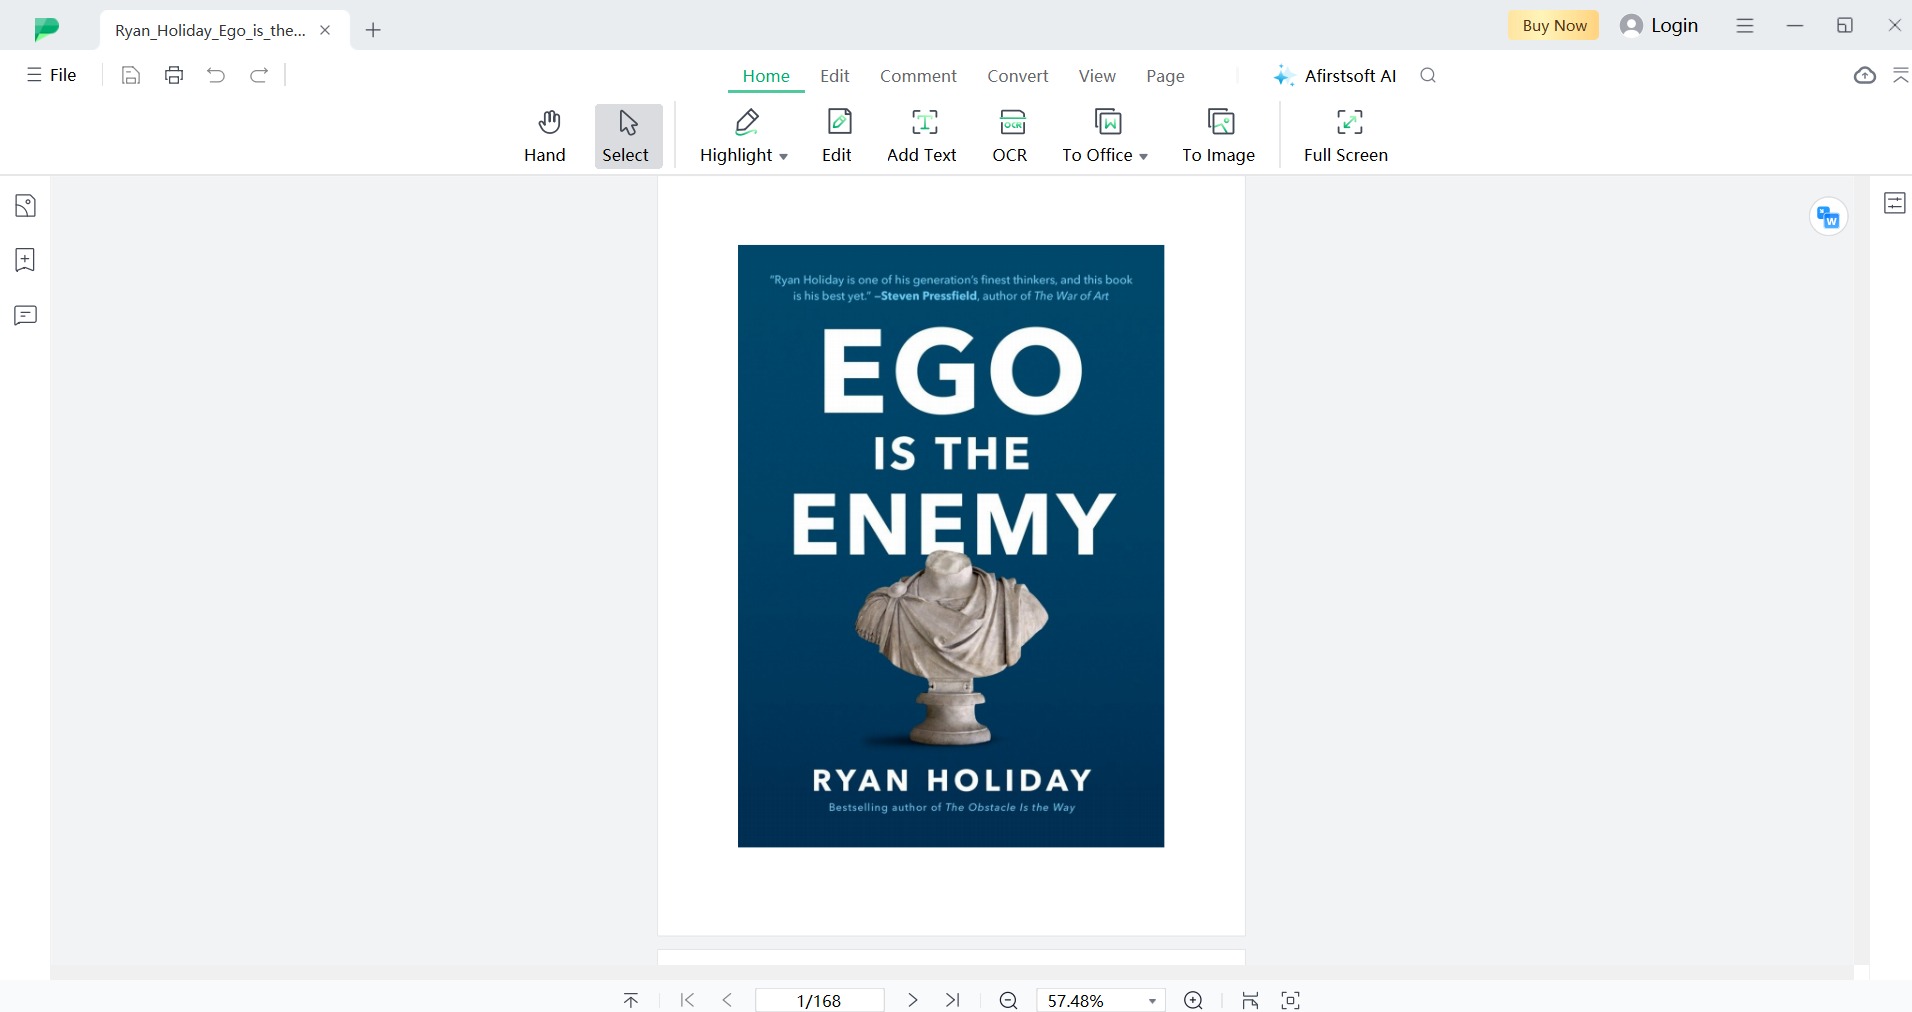
Task: Open the File menu
Action: coord(52,75)
